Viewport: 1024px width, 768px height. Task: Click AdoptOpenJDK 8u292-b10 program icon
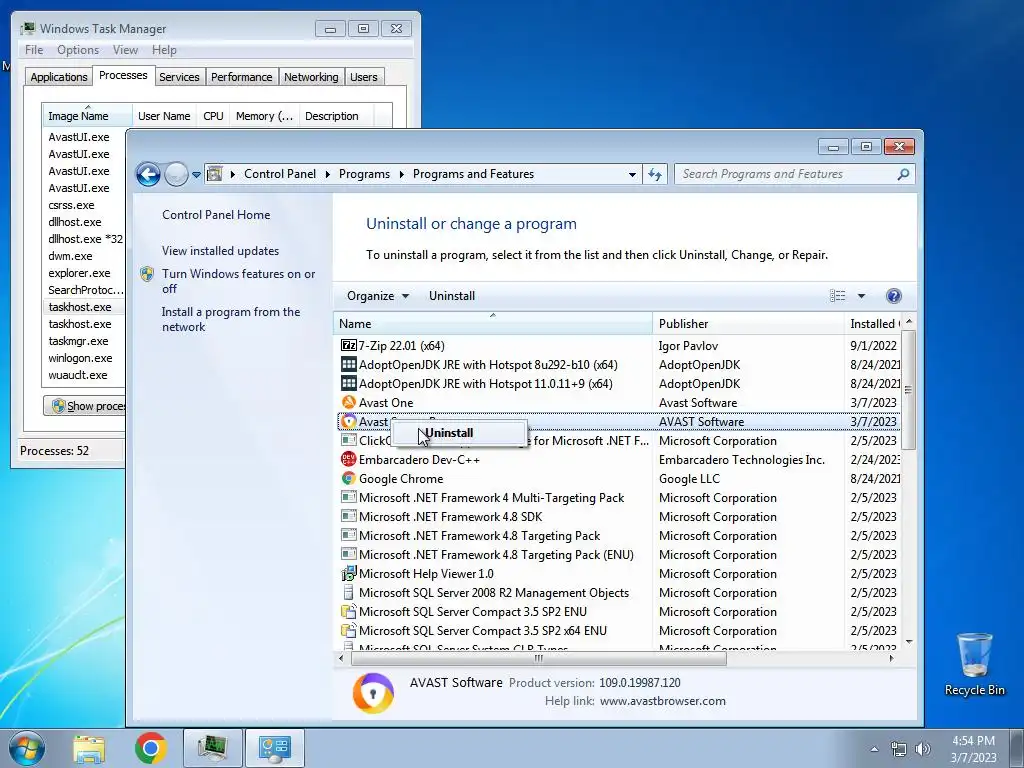coord(349,364)
